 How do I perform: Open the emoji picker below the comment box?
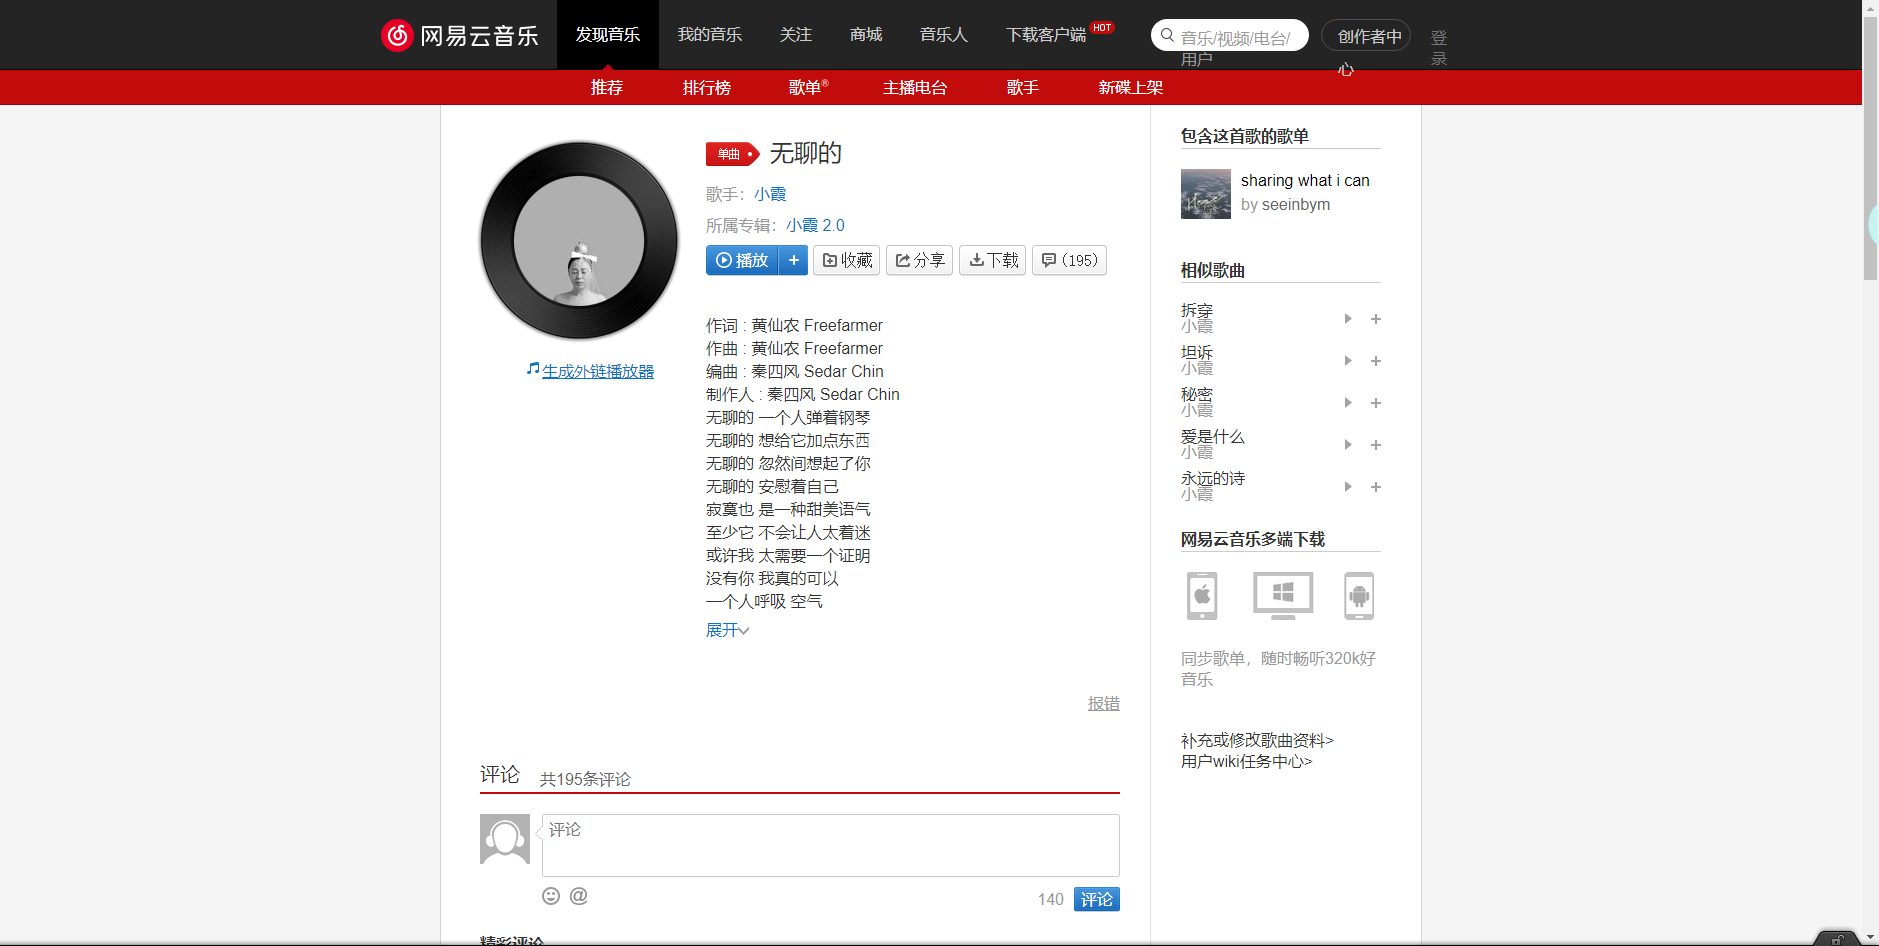point(551,896)
